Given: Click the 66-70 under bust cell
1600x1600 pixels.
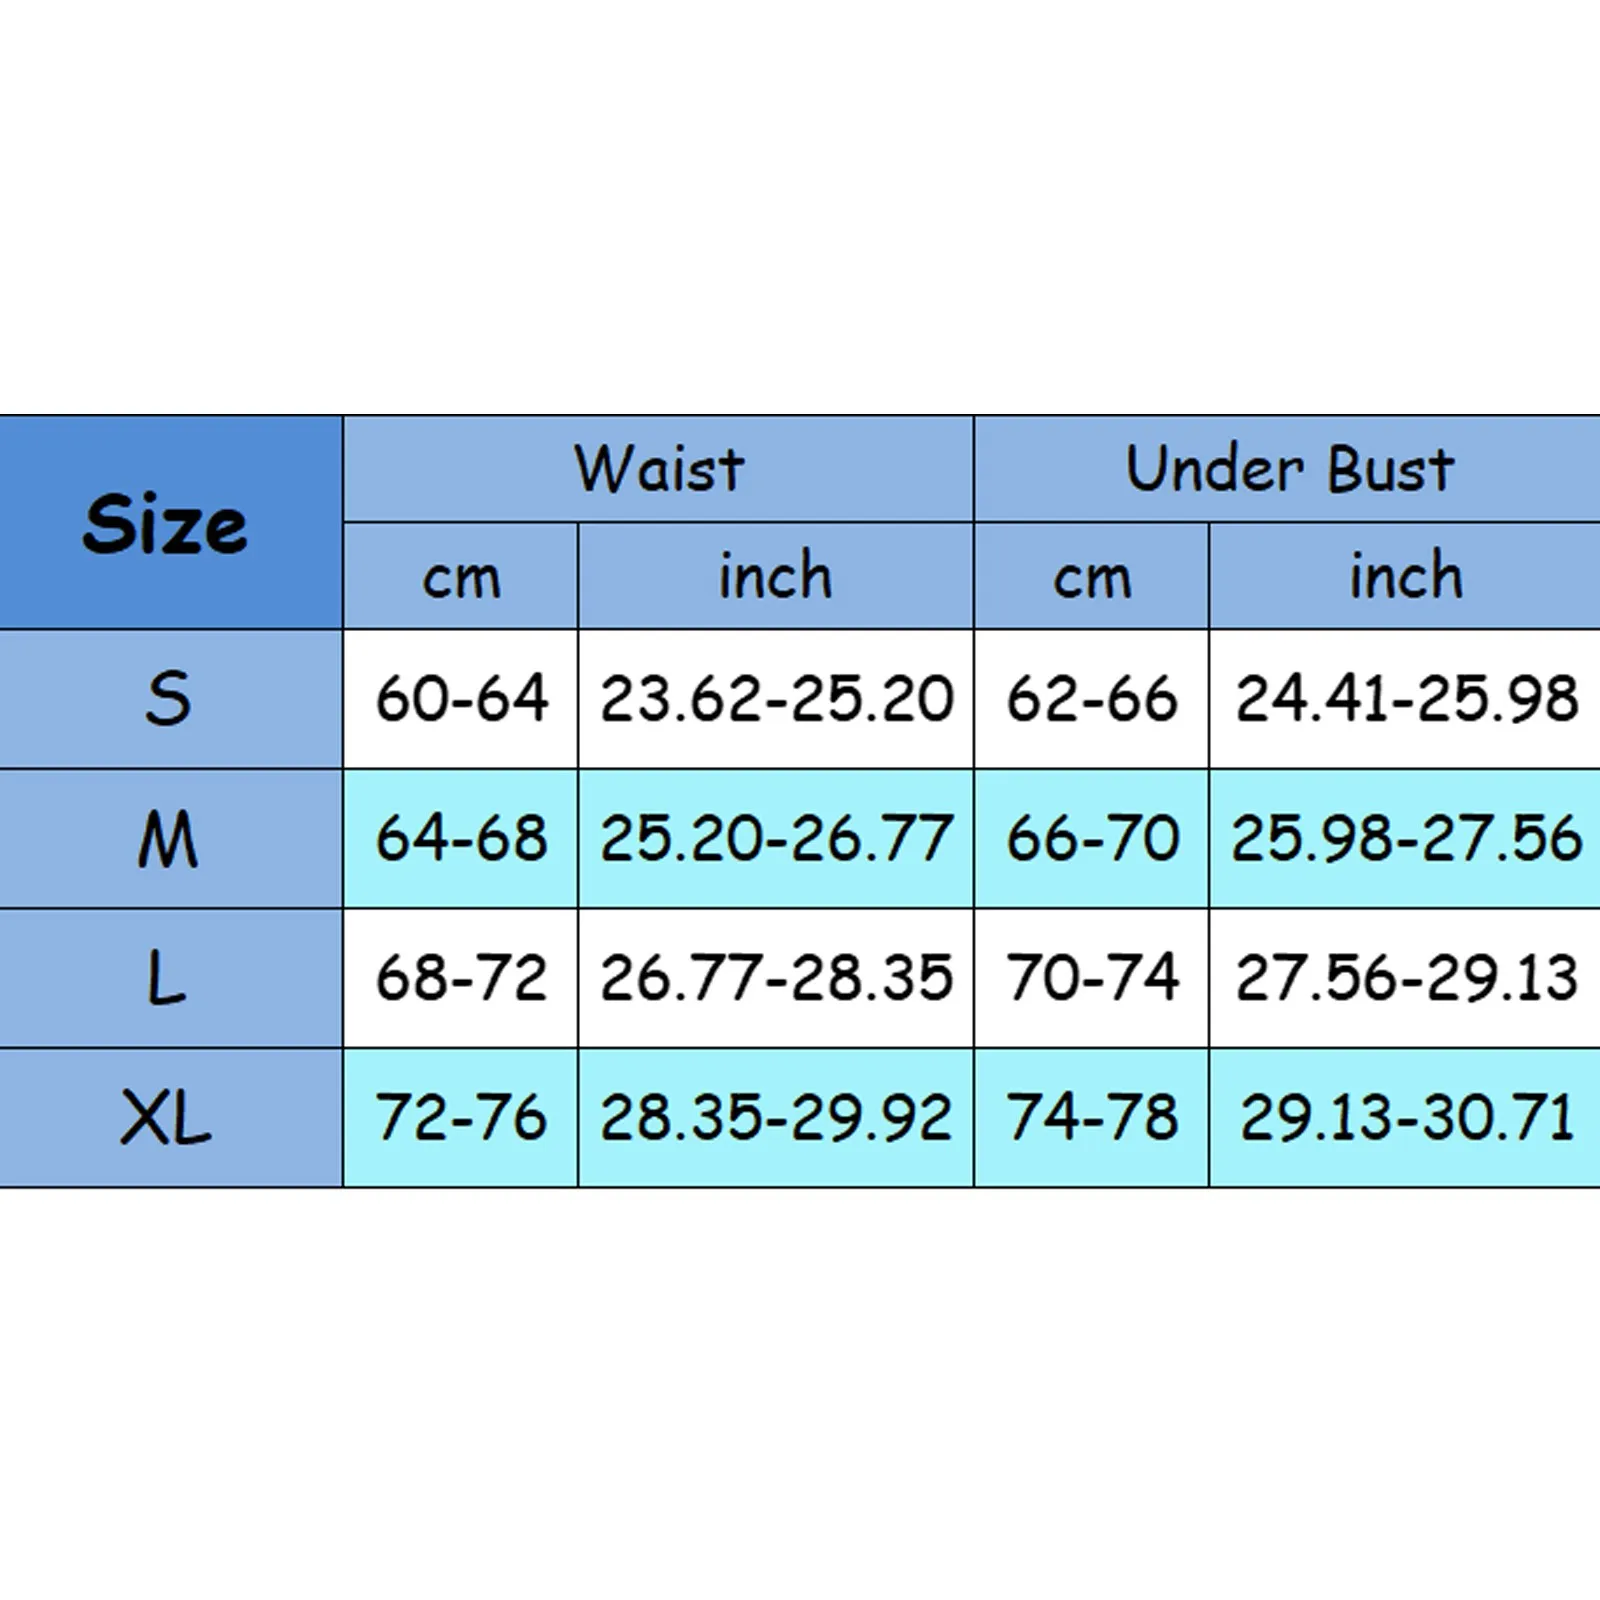Looking at the screenshot, I should pos(1092,839).
